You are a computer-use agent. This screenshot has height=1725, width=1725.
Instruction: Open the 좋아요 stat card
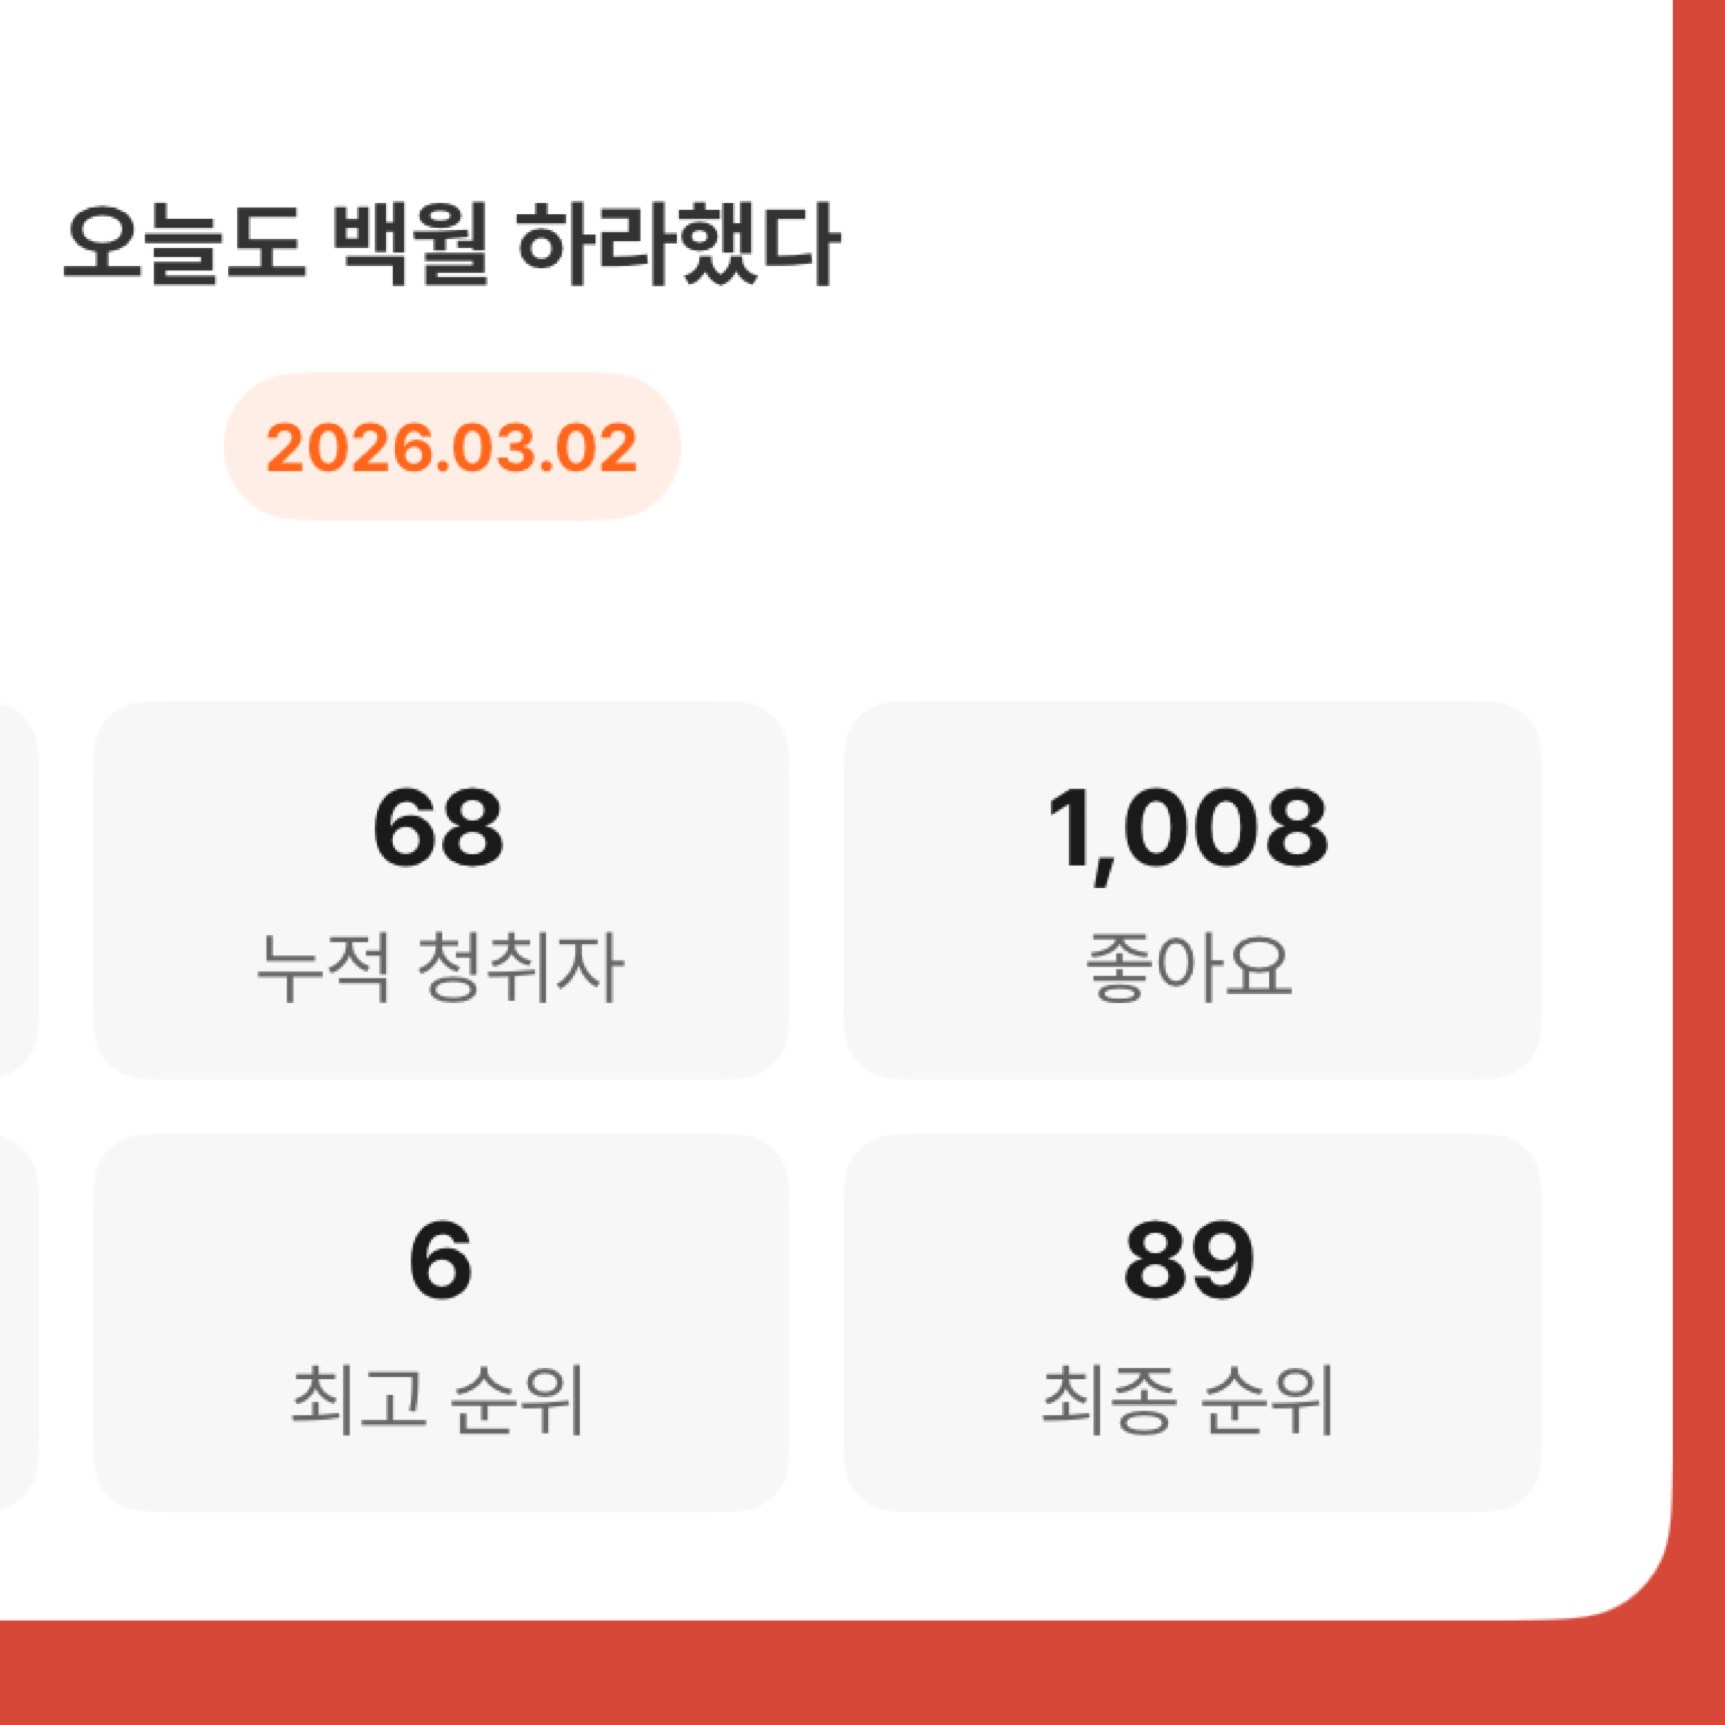point(1191,889)
